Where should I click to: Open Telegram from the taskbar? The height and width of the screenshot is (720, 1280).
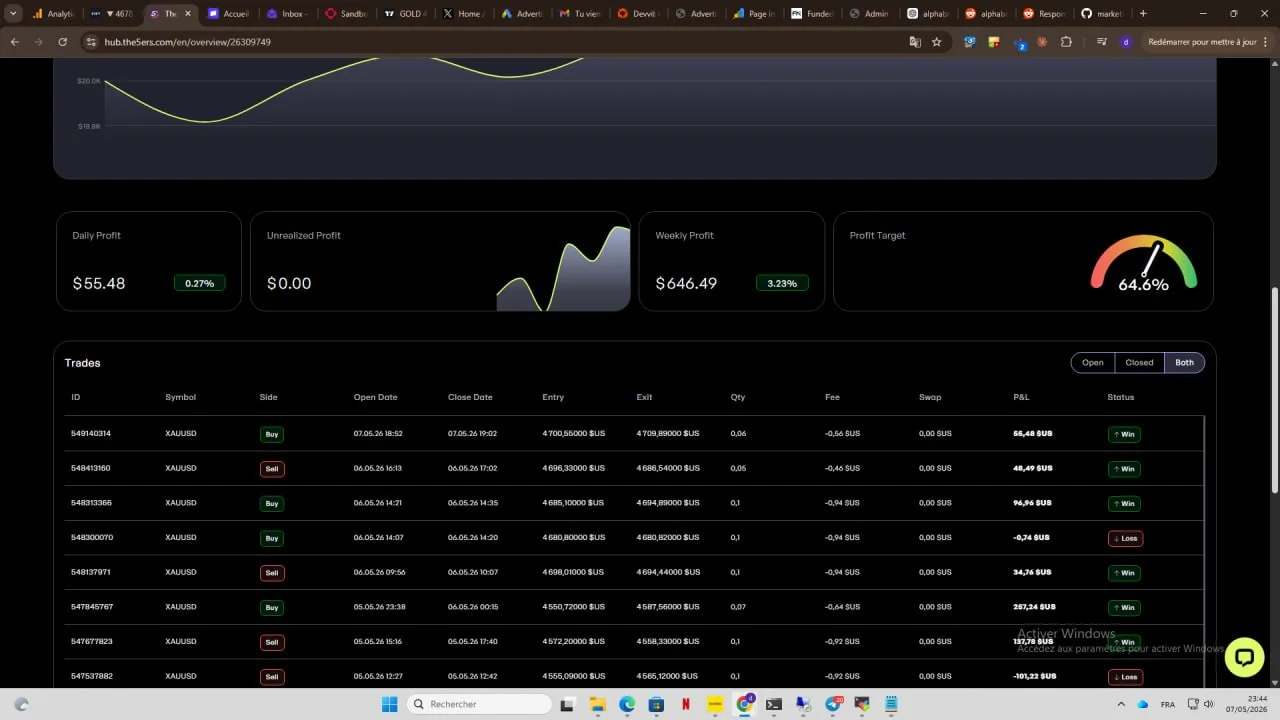click(x=832, y=704)
